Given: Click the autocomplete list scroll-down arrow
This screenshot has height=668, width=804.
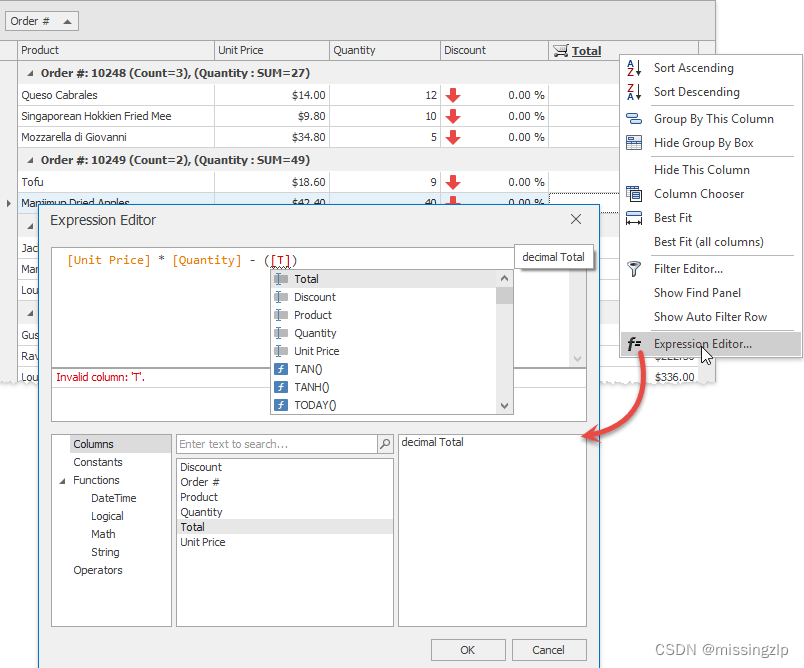Looking at the screenshot, I should 505,406.
